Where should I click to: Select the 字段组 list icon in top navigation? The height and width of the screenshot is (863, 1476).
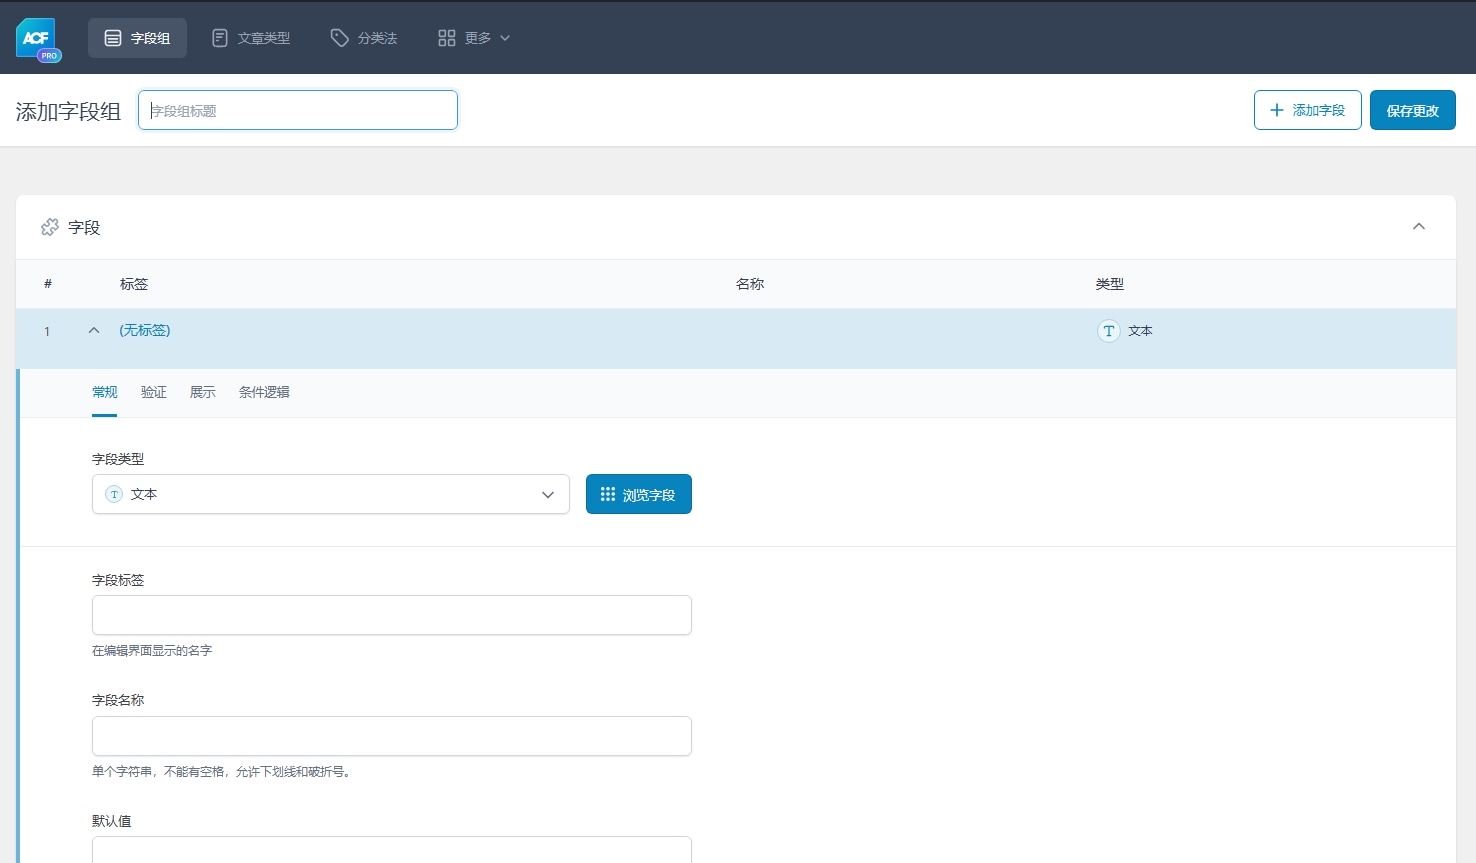(112, 37)
